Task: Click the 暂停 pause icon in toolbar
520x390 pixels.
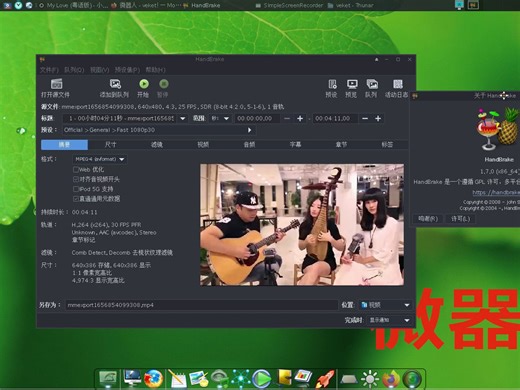Action: pos(163,84)
